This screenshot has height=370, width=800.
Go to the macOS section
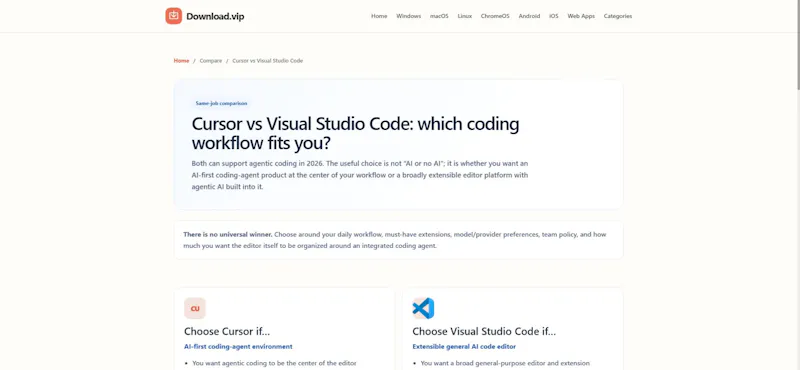[x=439, y=16]
